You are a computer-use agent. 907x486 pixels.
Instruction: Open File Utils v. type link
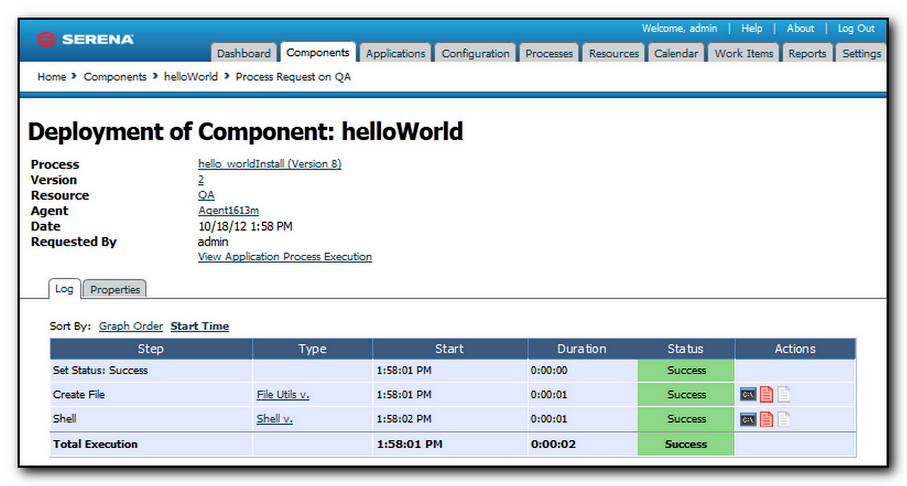click(283, 395)
